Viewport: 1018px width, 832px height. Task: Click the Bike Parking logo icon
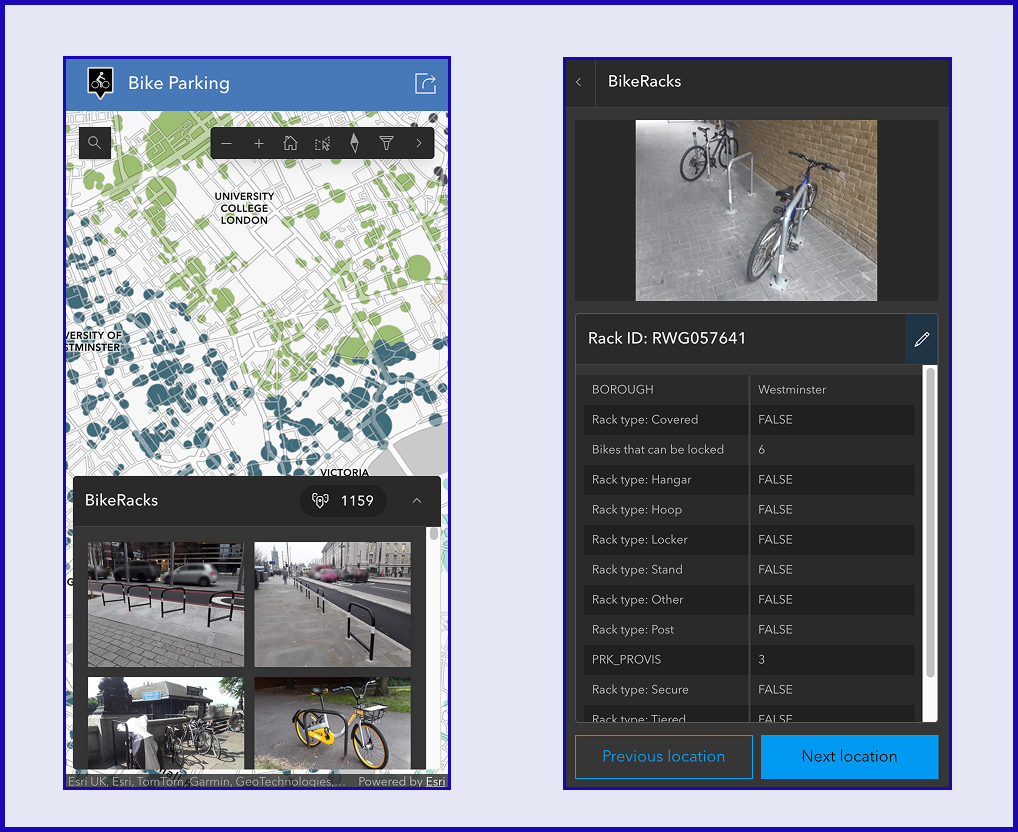click(x=100, y=83)
